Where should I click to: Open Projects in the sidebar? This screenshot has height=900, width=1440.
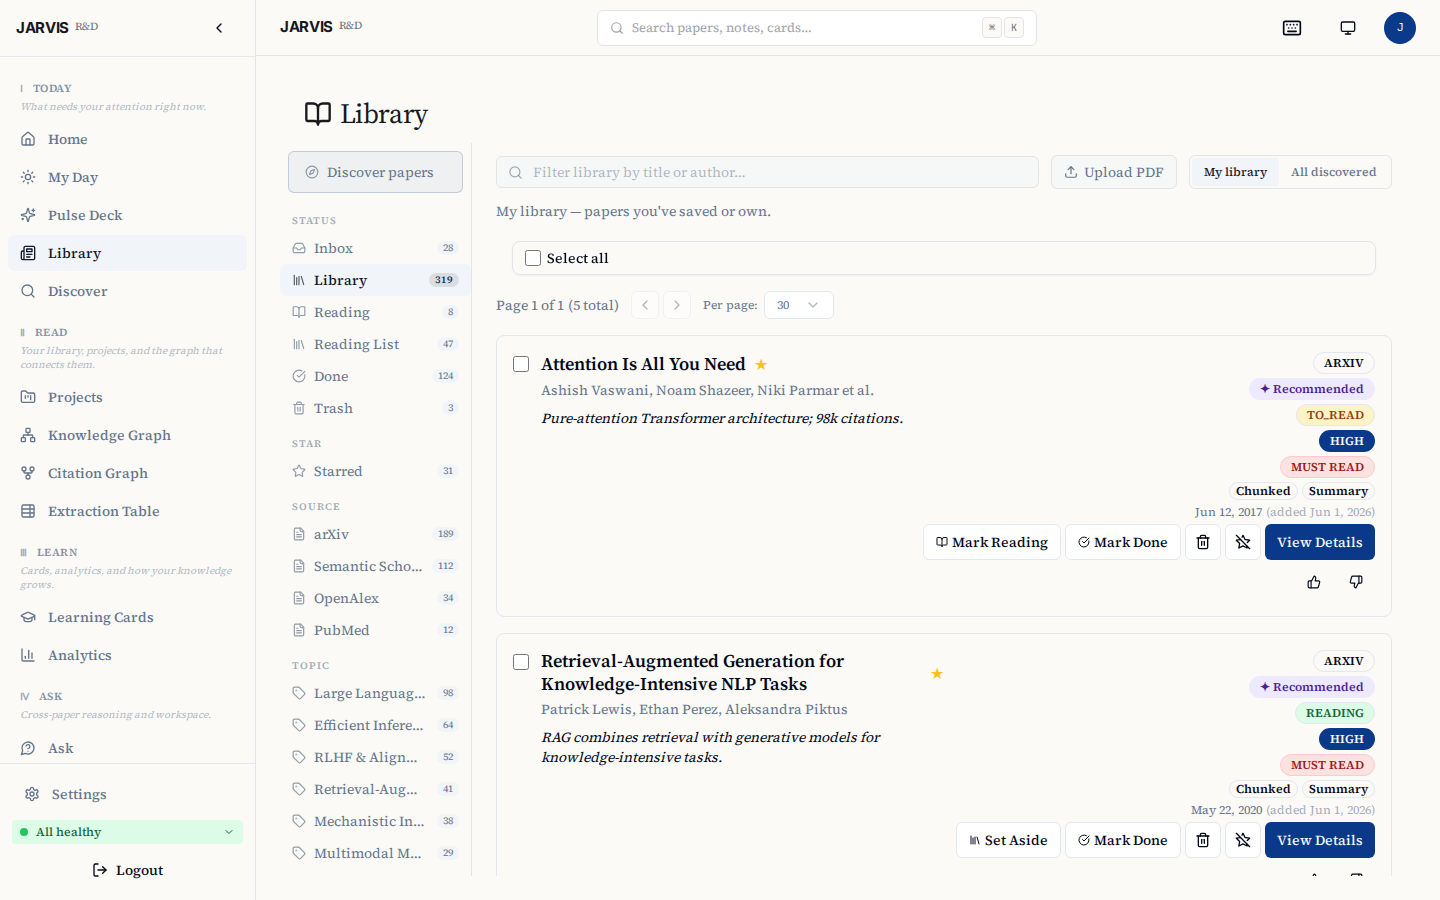pyautogui.click(x=127, y=397)
